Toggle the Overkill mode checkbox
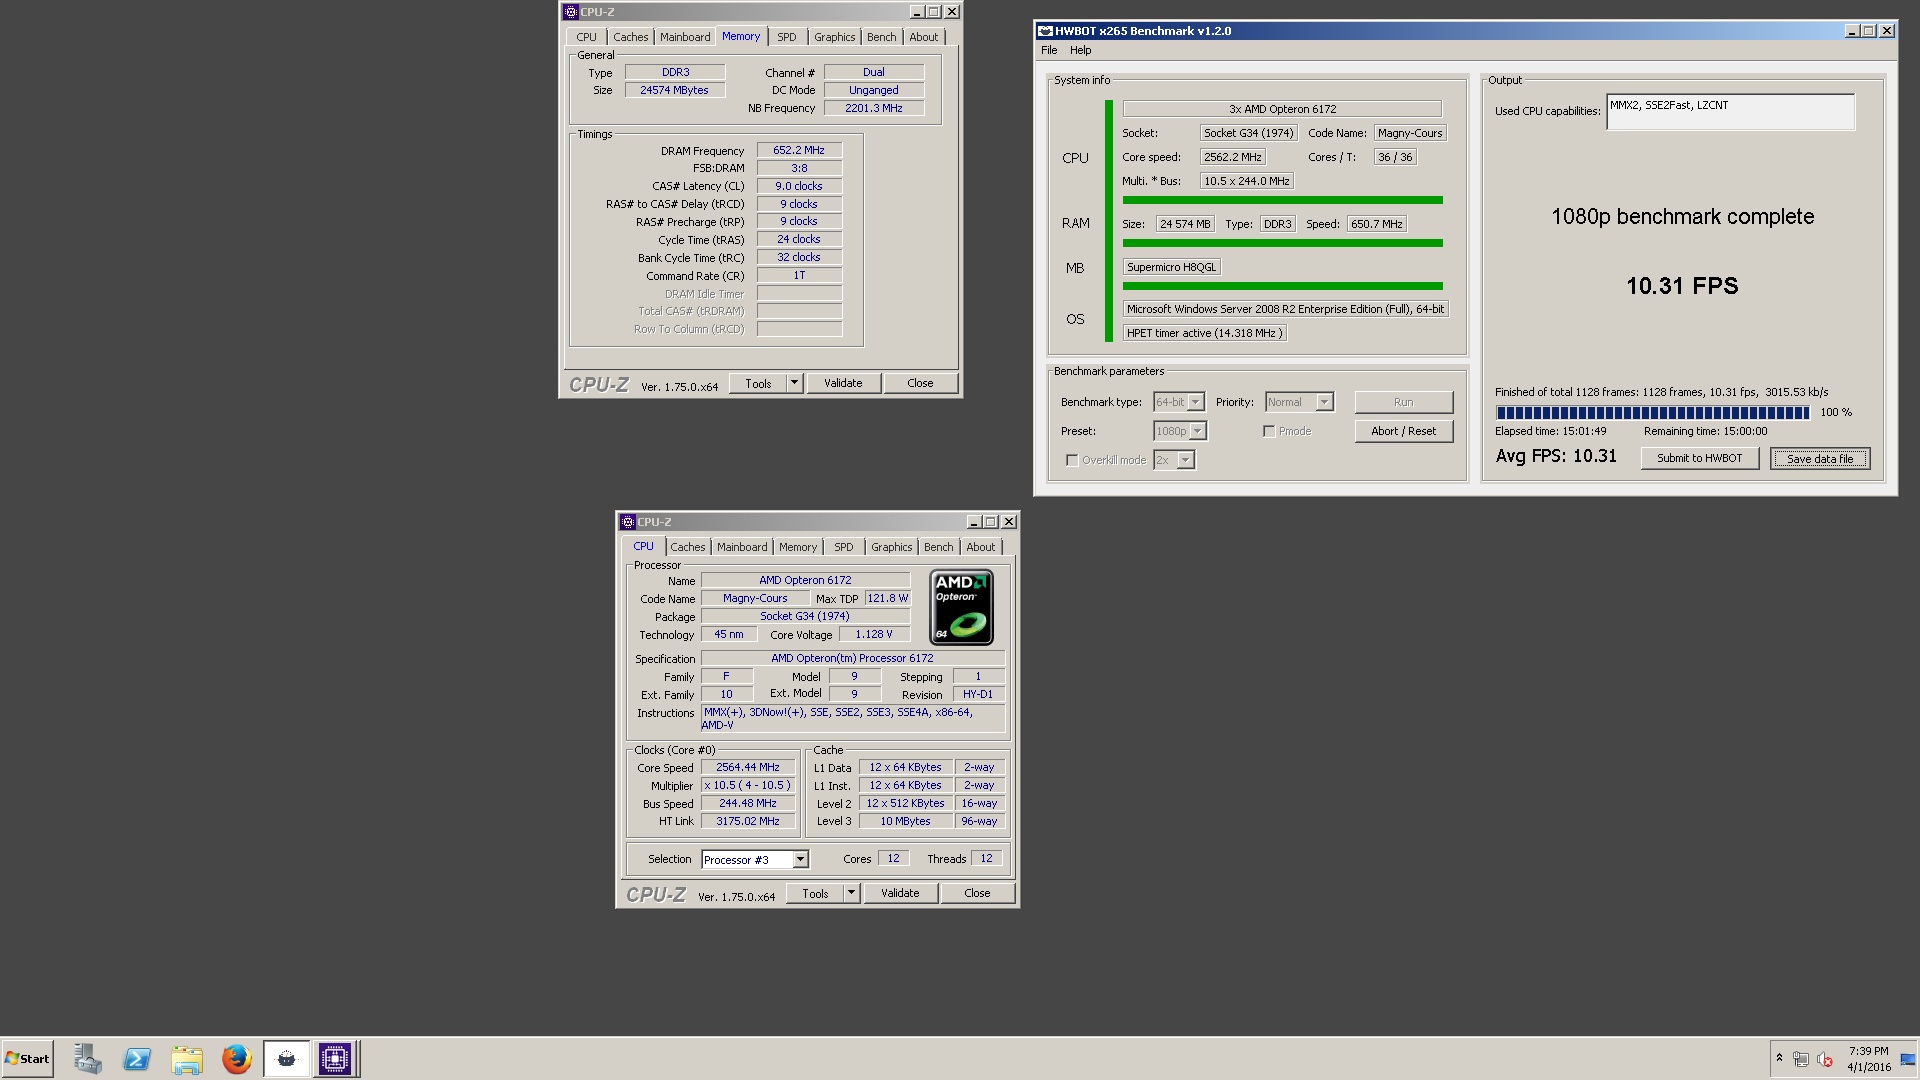1920x1080 pixels. tap(1072, 460)
